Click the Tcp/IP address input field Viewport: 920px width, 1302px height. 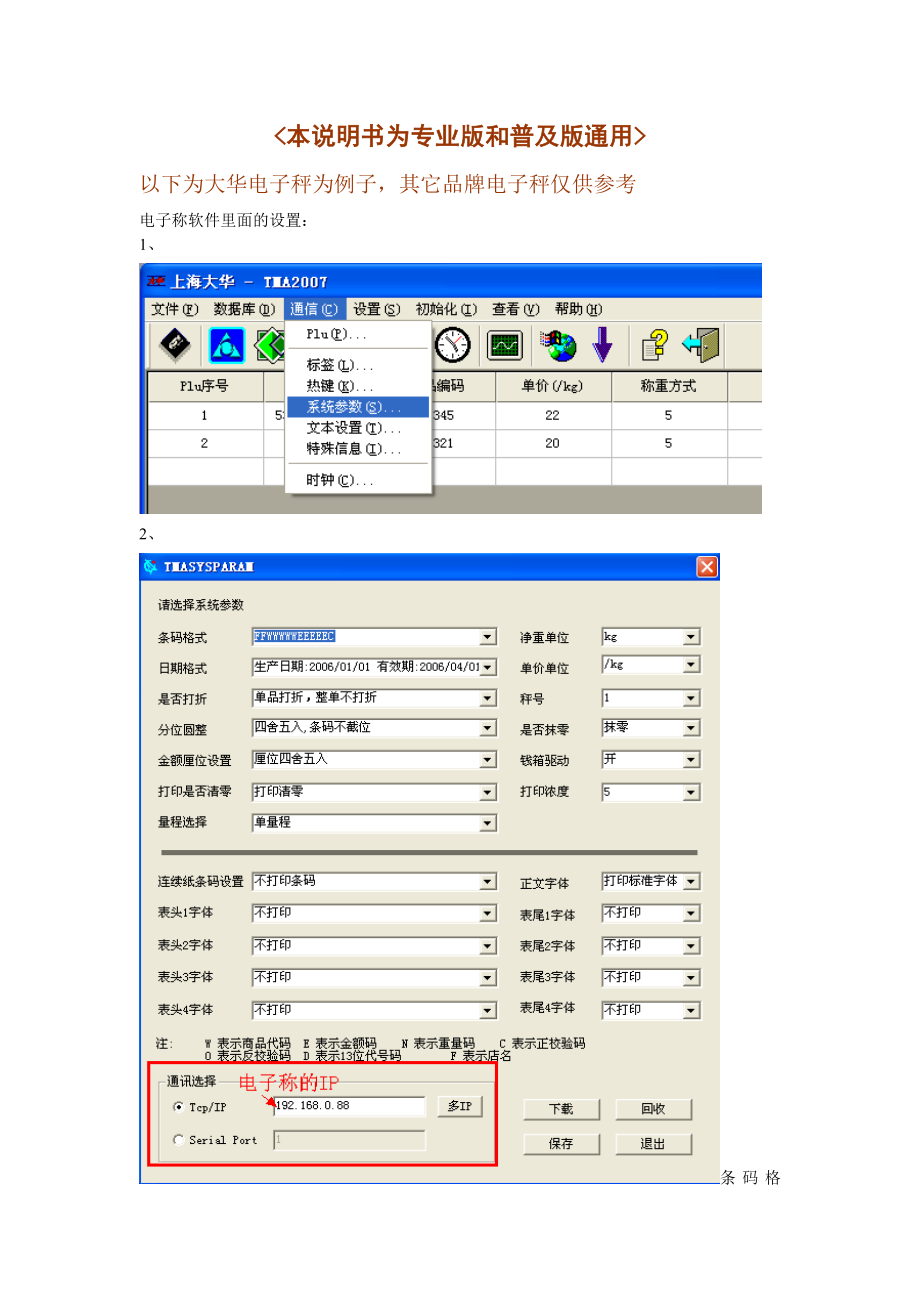pyautogui.click(x=350, y=1107)
